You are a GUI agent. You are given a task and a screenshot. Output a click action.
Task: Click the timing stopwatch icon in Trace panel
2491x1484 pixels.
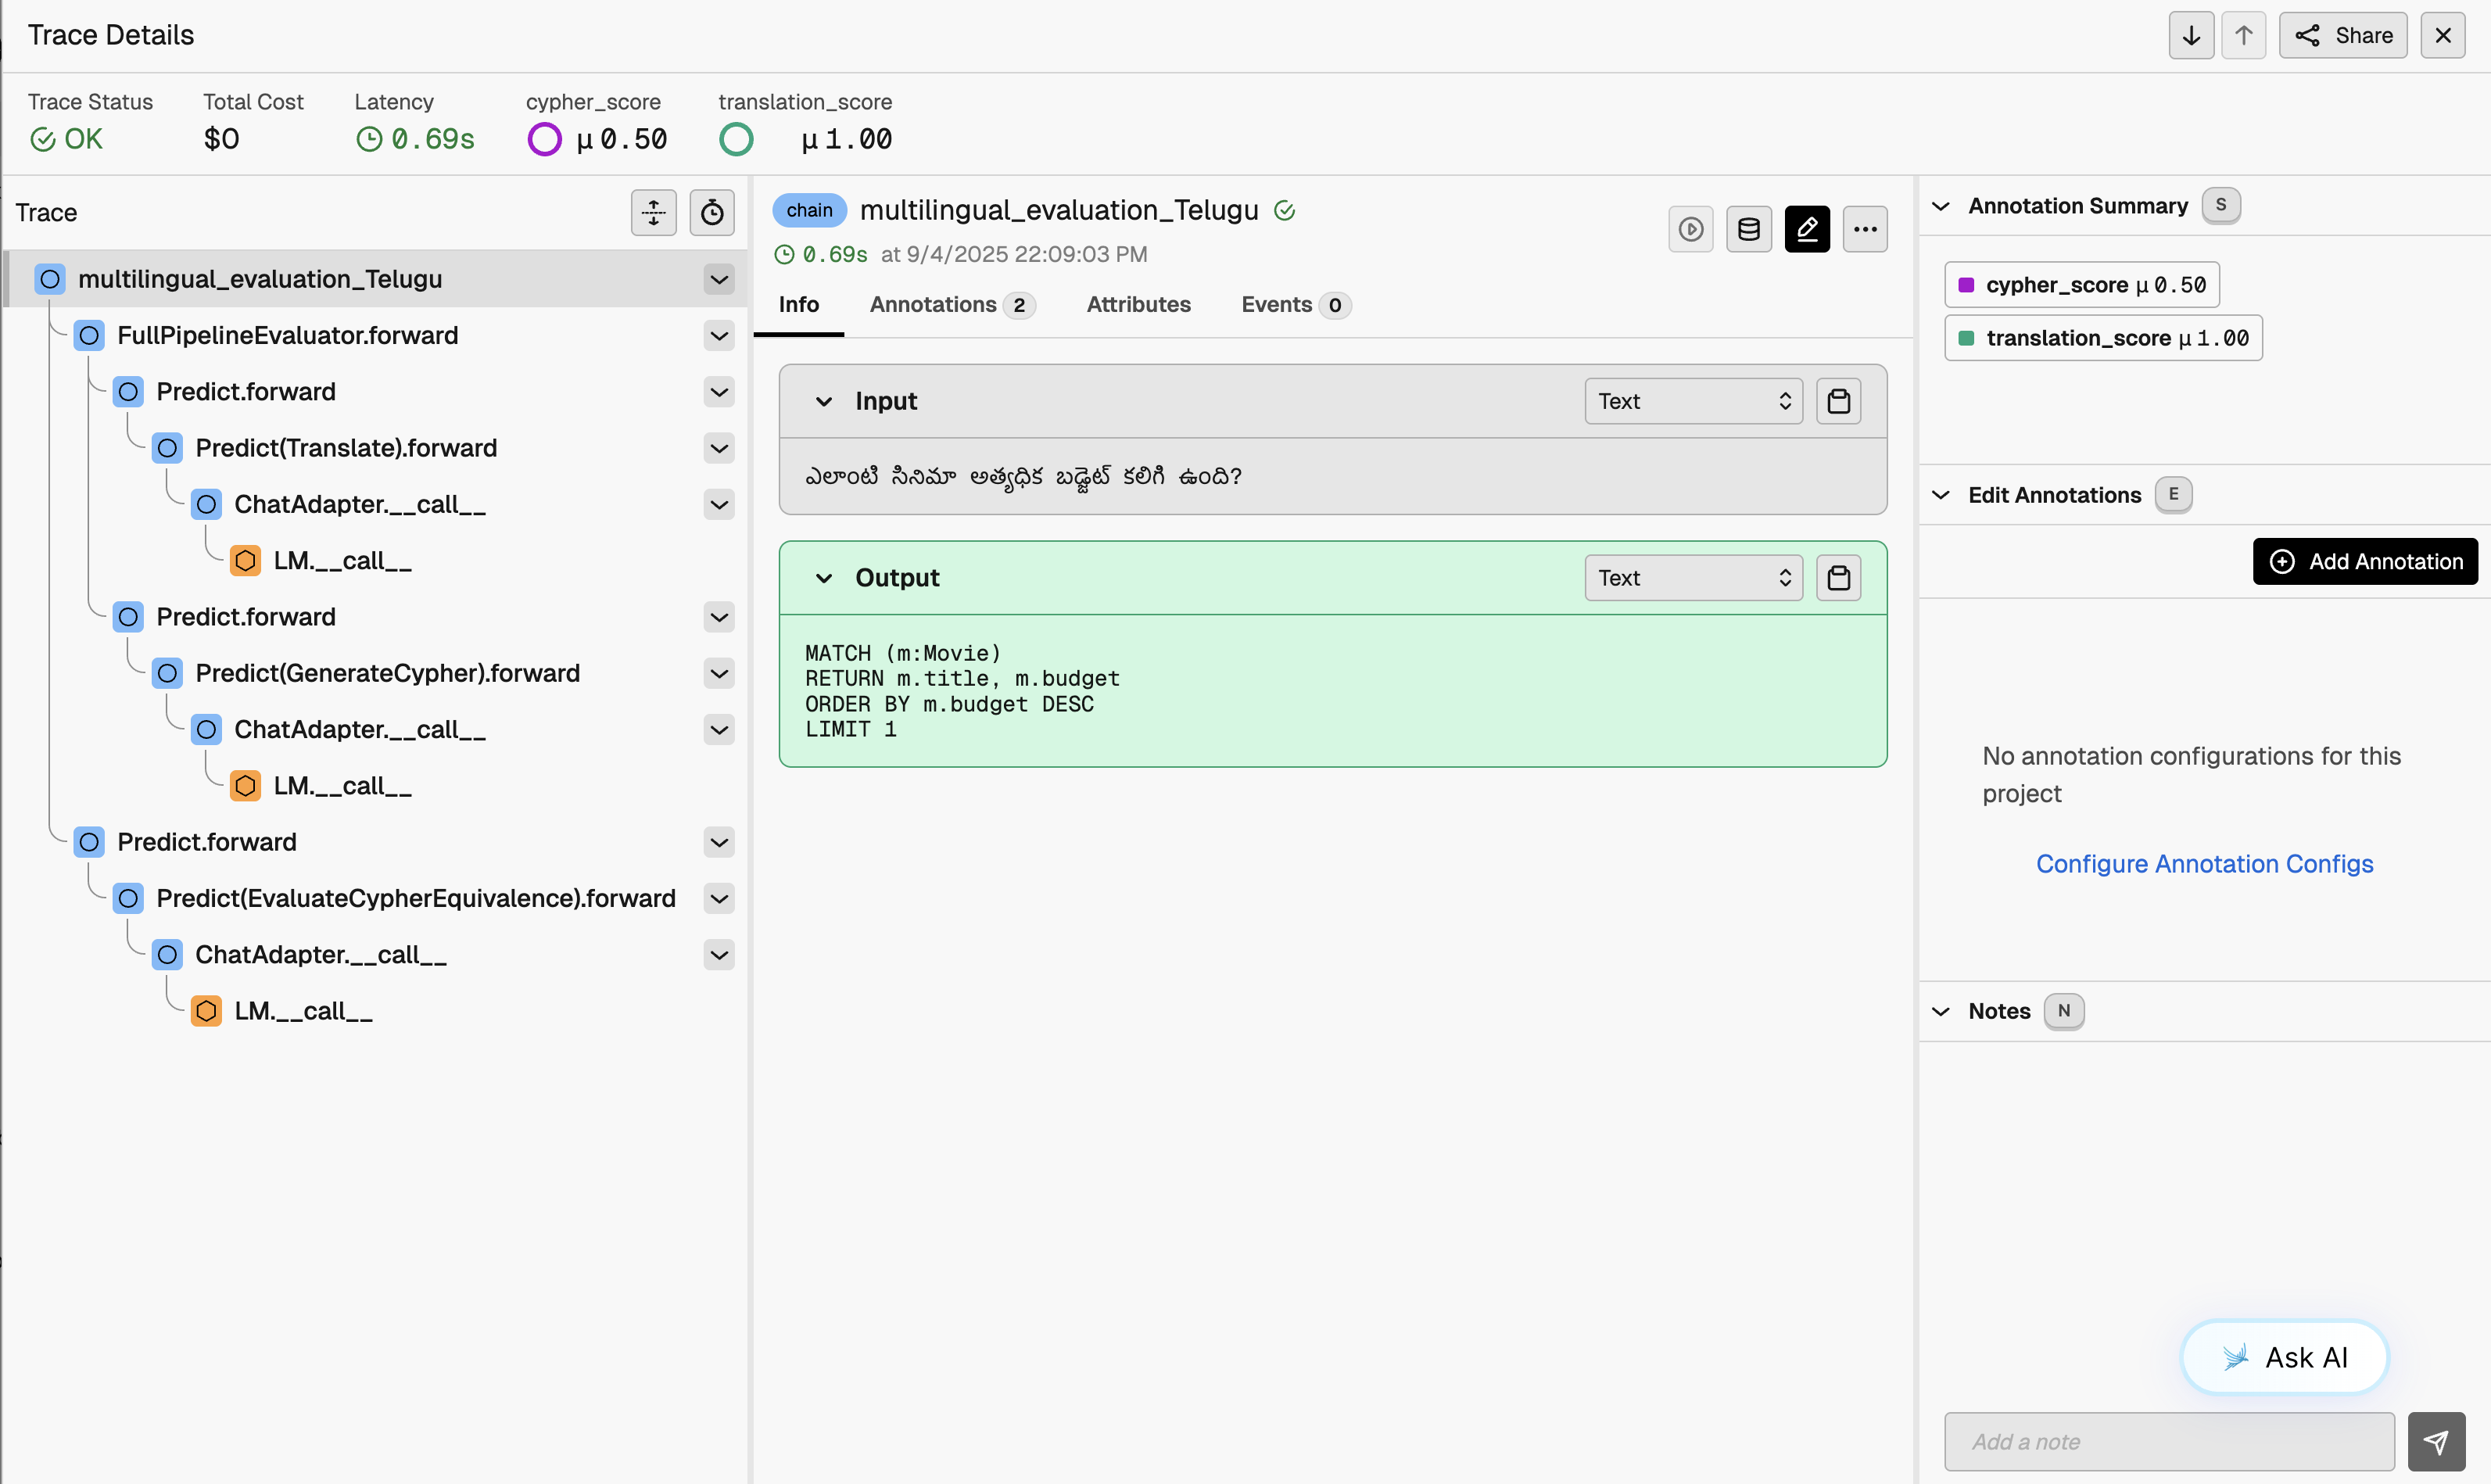[712, 212]
